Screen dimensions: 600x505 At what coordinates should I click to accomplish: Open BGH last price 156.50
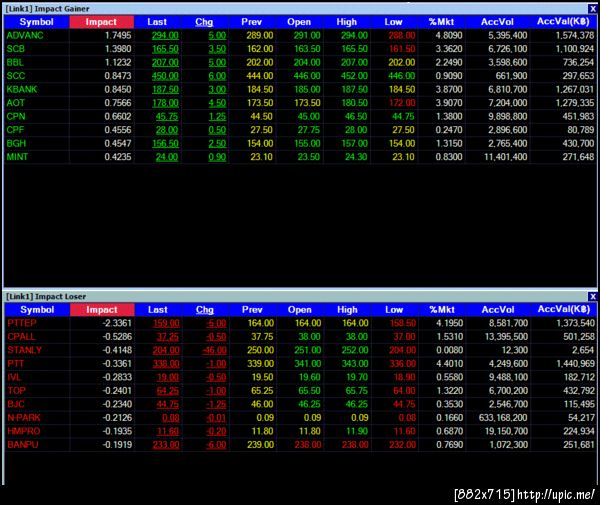pos(165,143)
